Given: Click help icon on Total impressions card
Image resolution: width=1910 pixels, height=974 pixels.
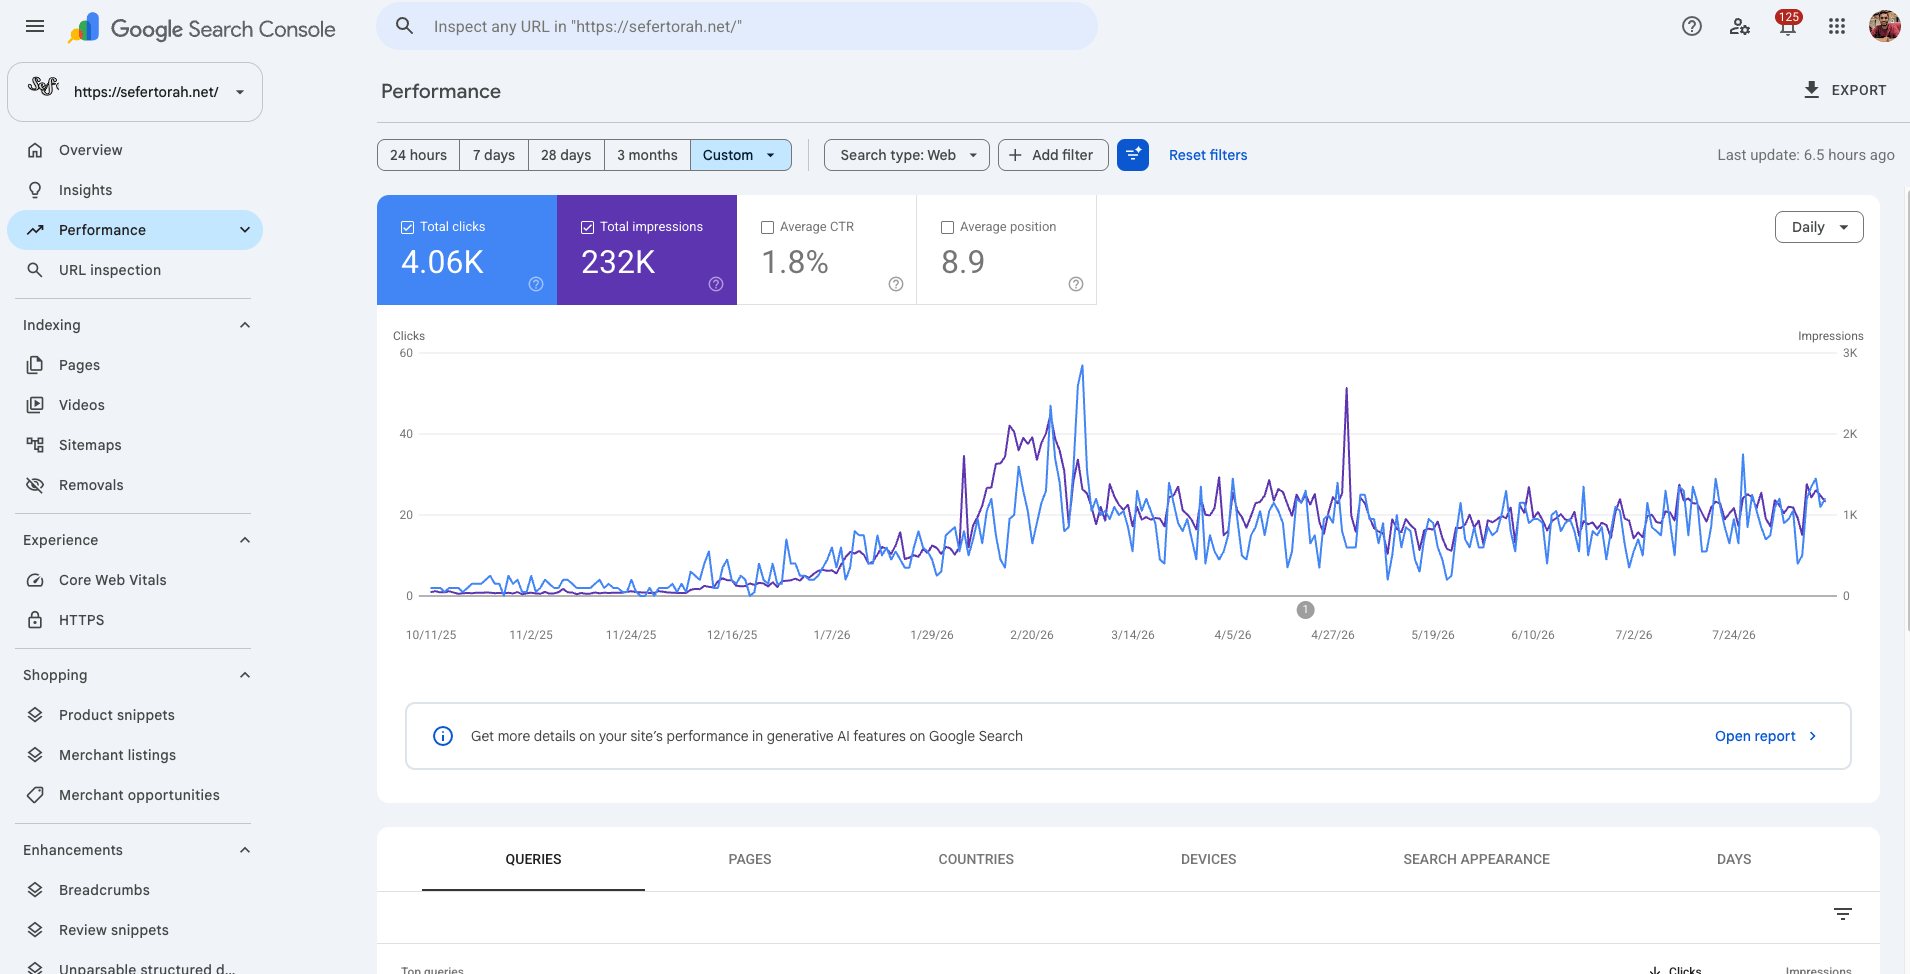Looking at the screenshot, I should 716,284.
